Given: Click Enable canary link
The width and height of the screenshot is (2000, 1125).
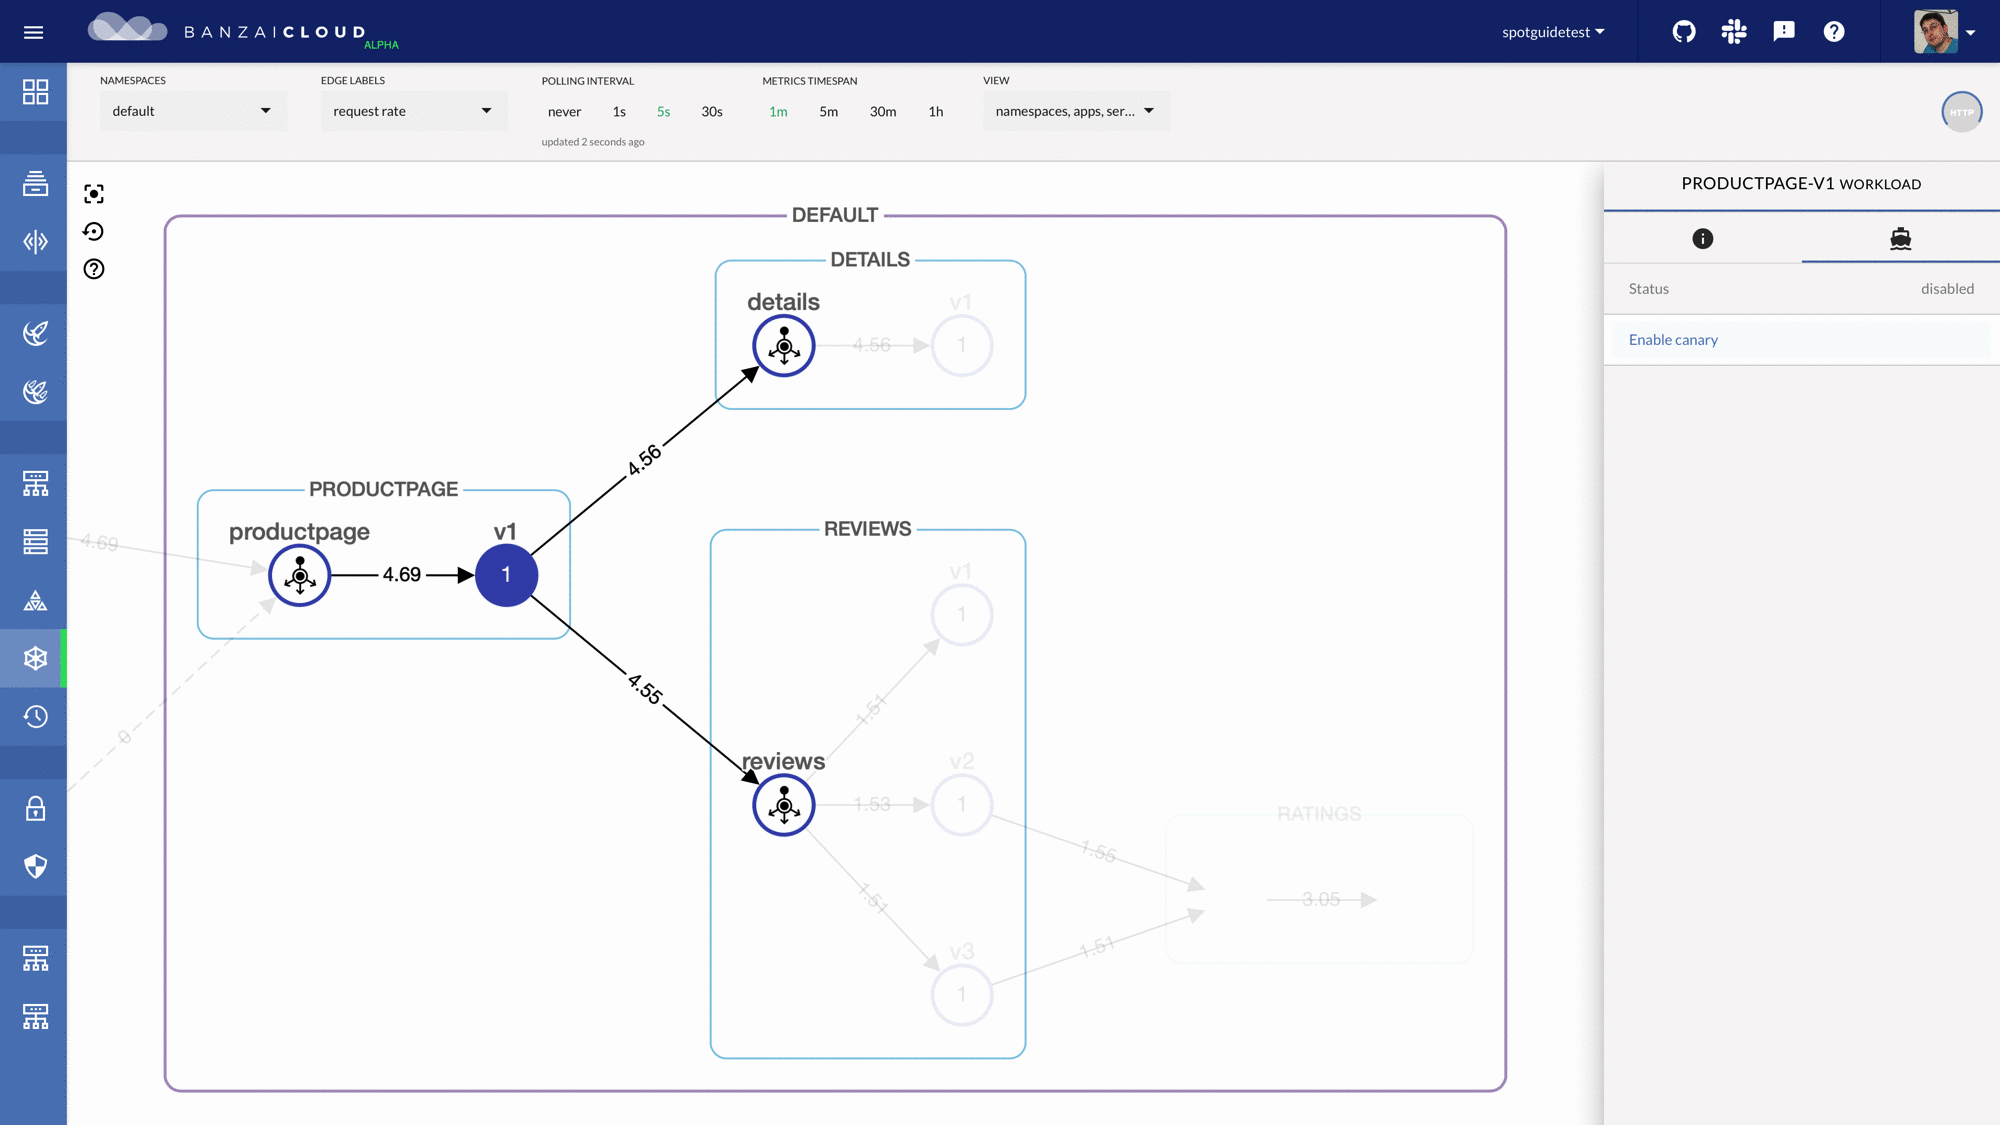Looking at the screenshot, I should coord(1673,340).
